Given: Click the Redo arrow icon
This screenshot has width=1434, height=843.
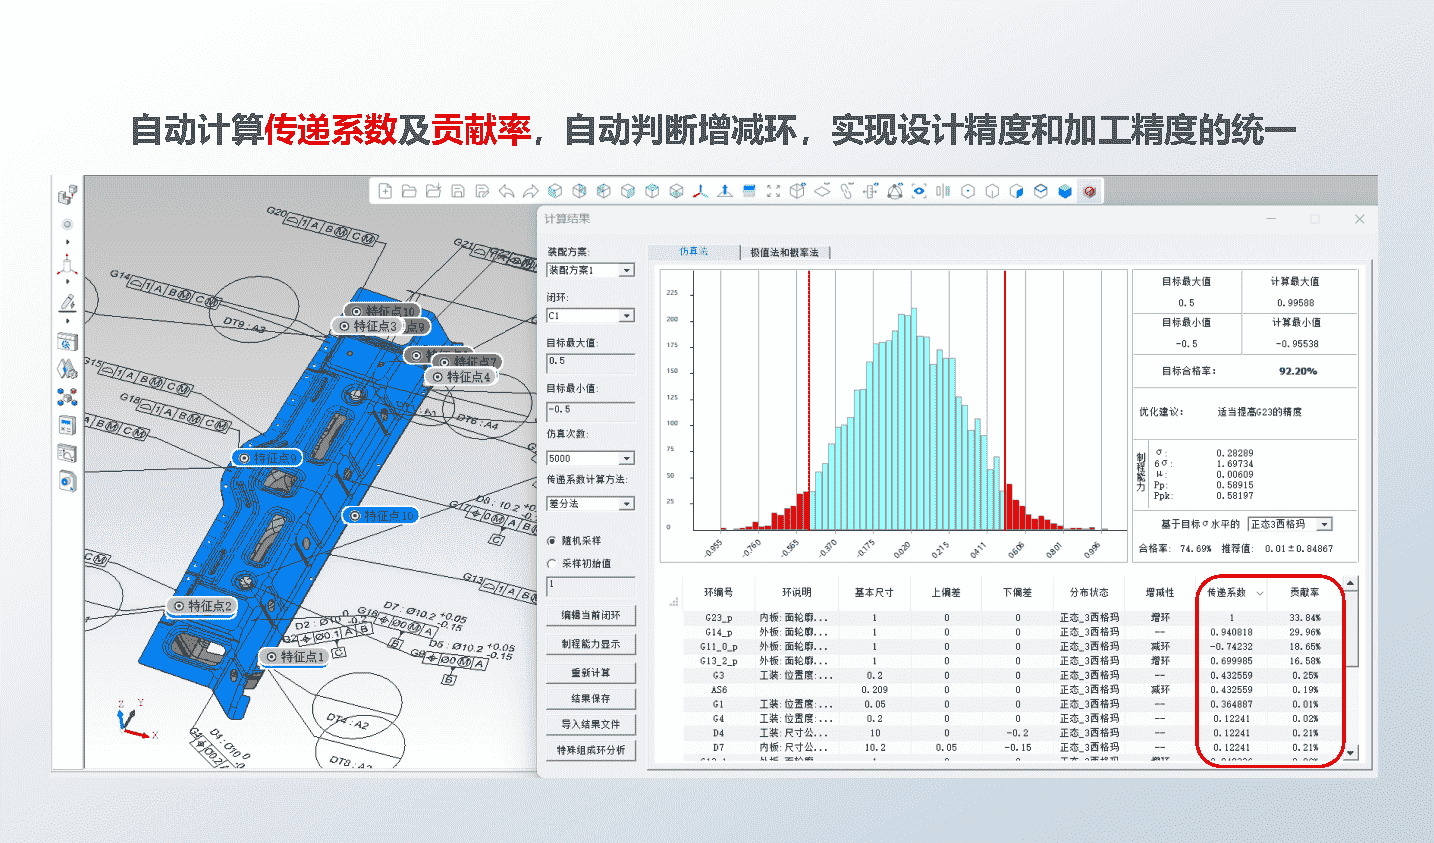Looking at the screenshot, I should pyautogui.click(x=531, y=191).
